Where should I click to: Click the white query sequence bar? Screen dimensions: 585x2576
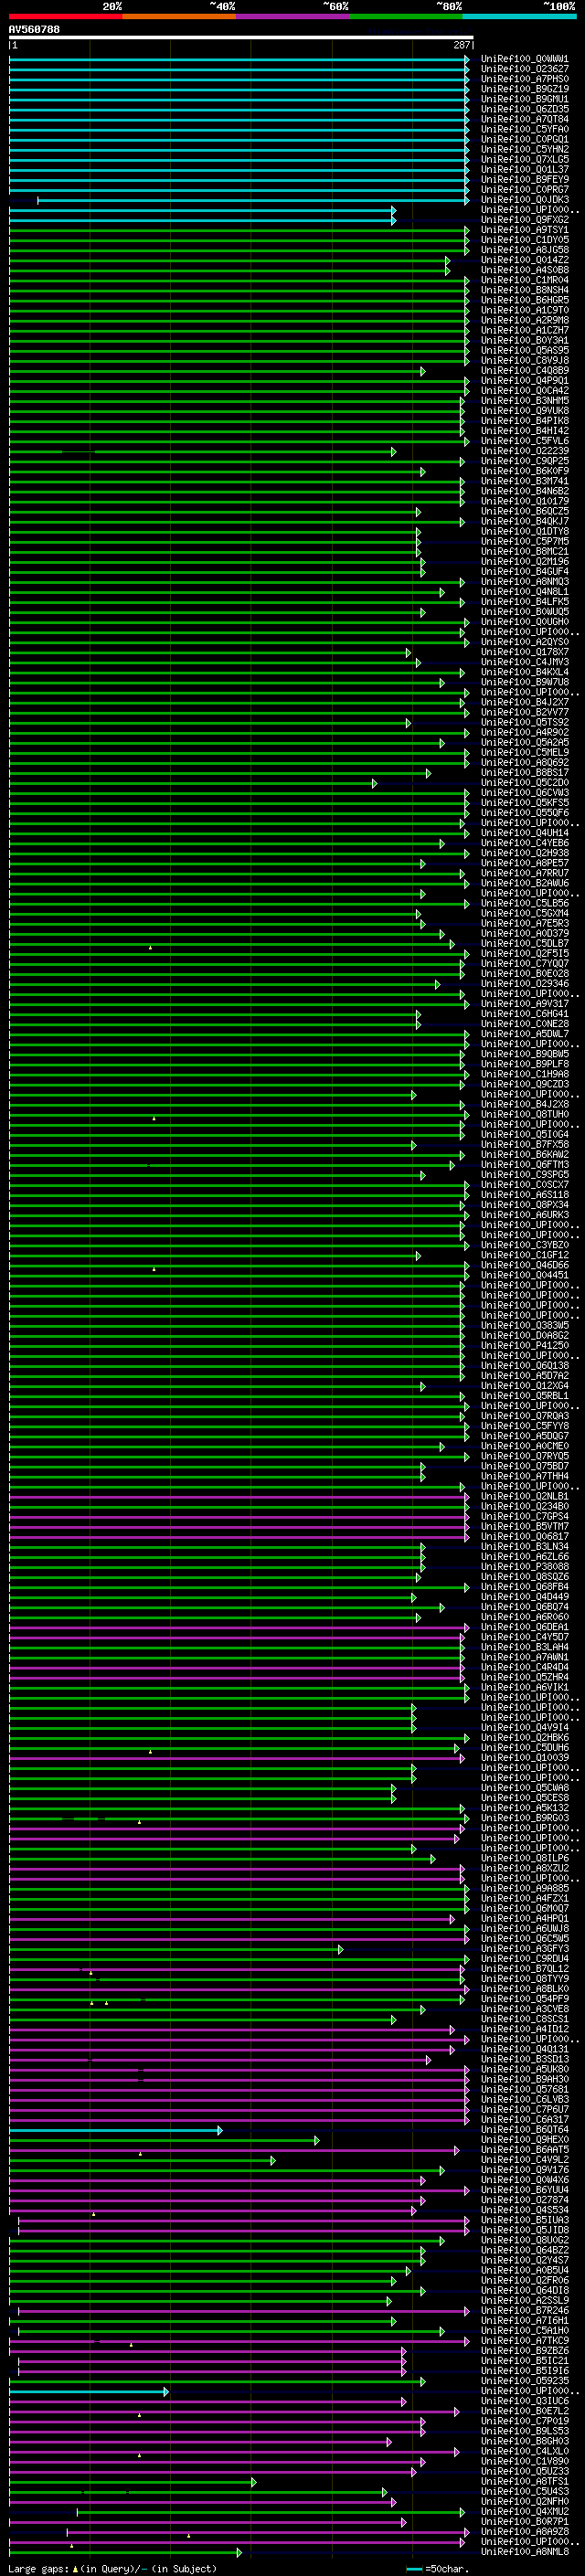point(241,37)
